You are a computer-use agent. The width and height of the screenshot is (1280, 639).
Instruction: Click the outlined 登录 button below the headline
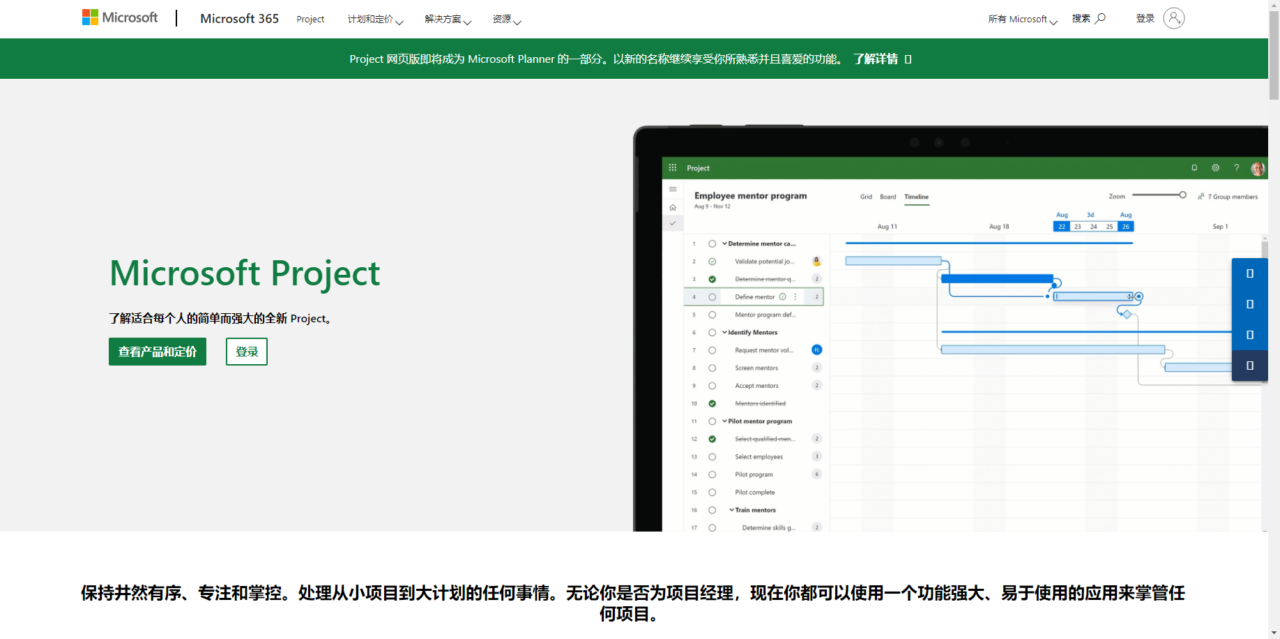[x=247, y=351]
